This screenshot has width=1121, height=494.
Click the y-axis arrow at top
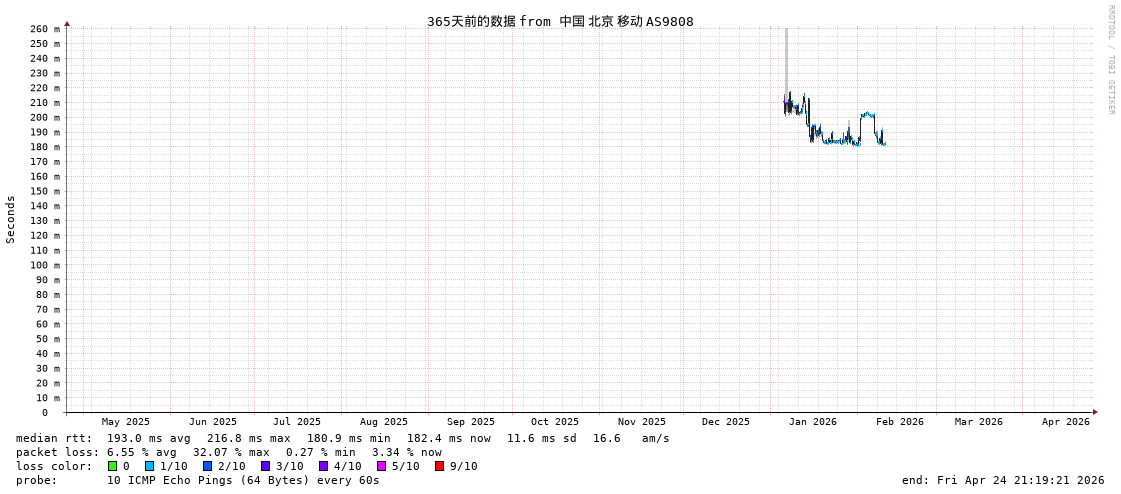point(67,23)
